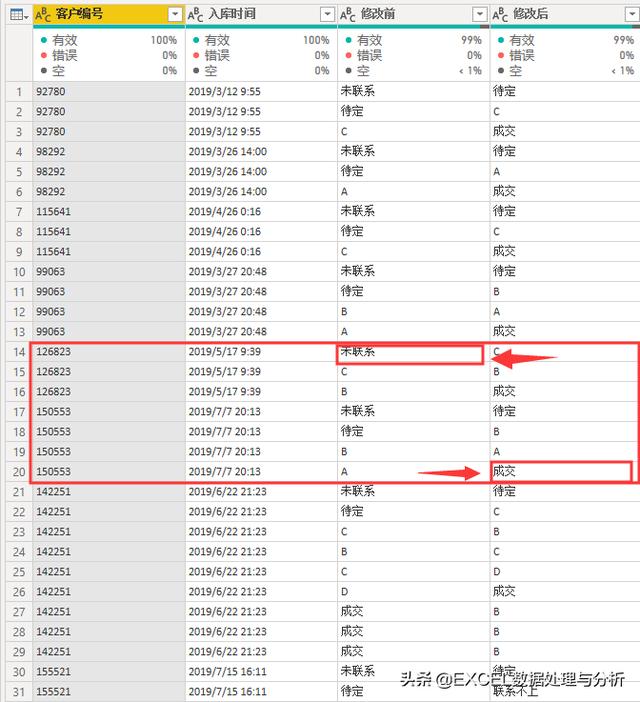Select the 客户编号 column header
640x702 pixels.
click(x=109, y=15)
